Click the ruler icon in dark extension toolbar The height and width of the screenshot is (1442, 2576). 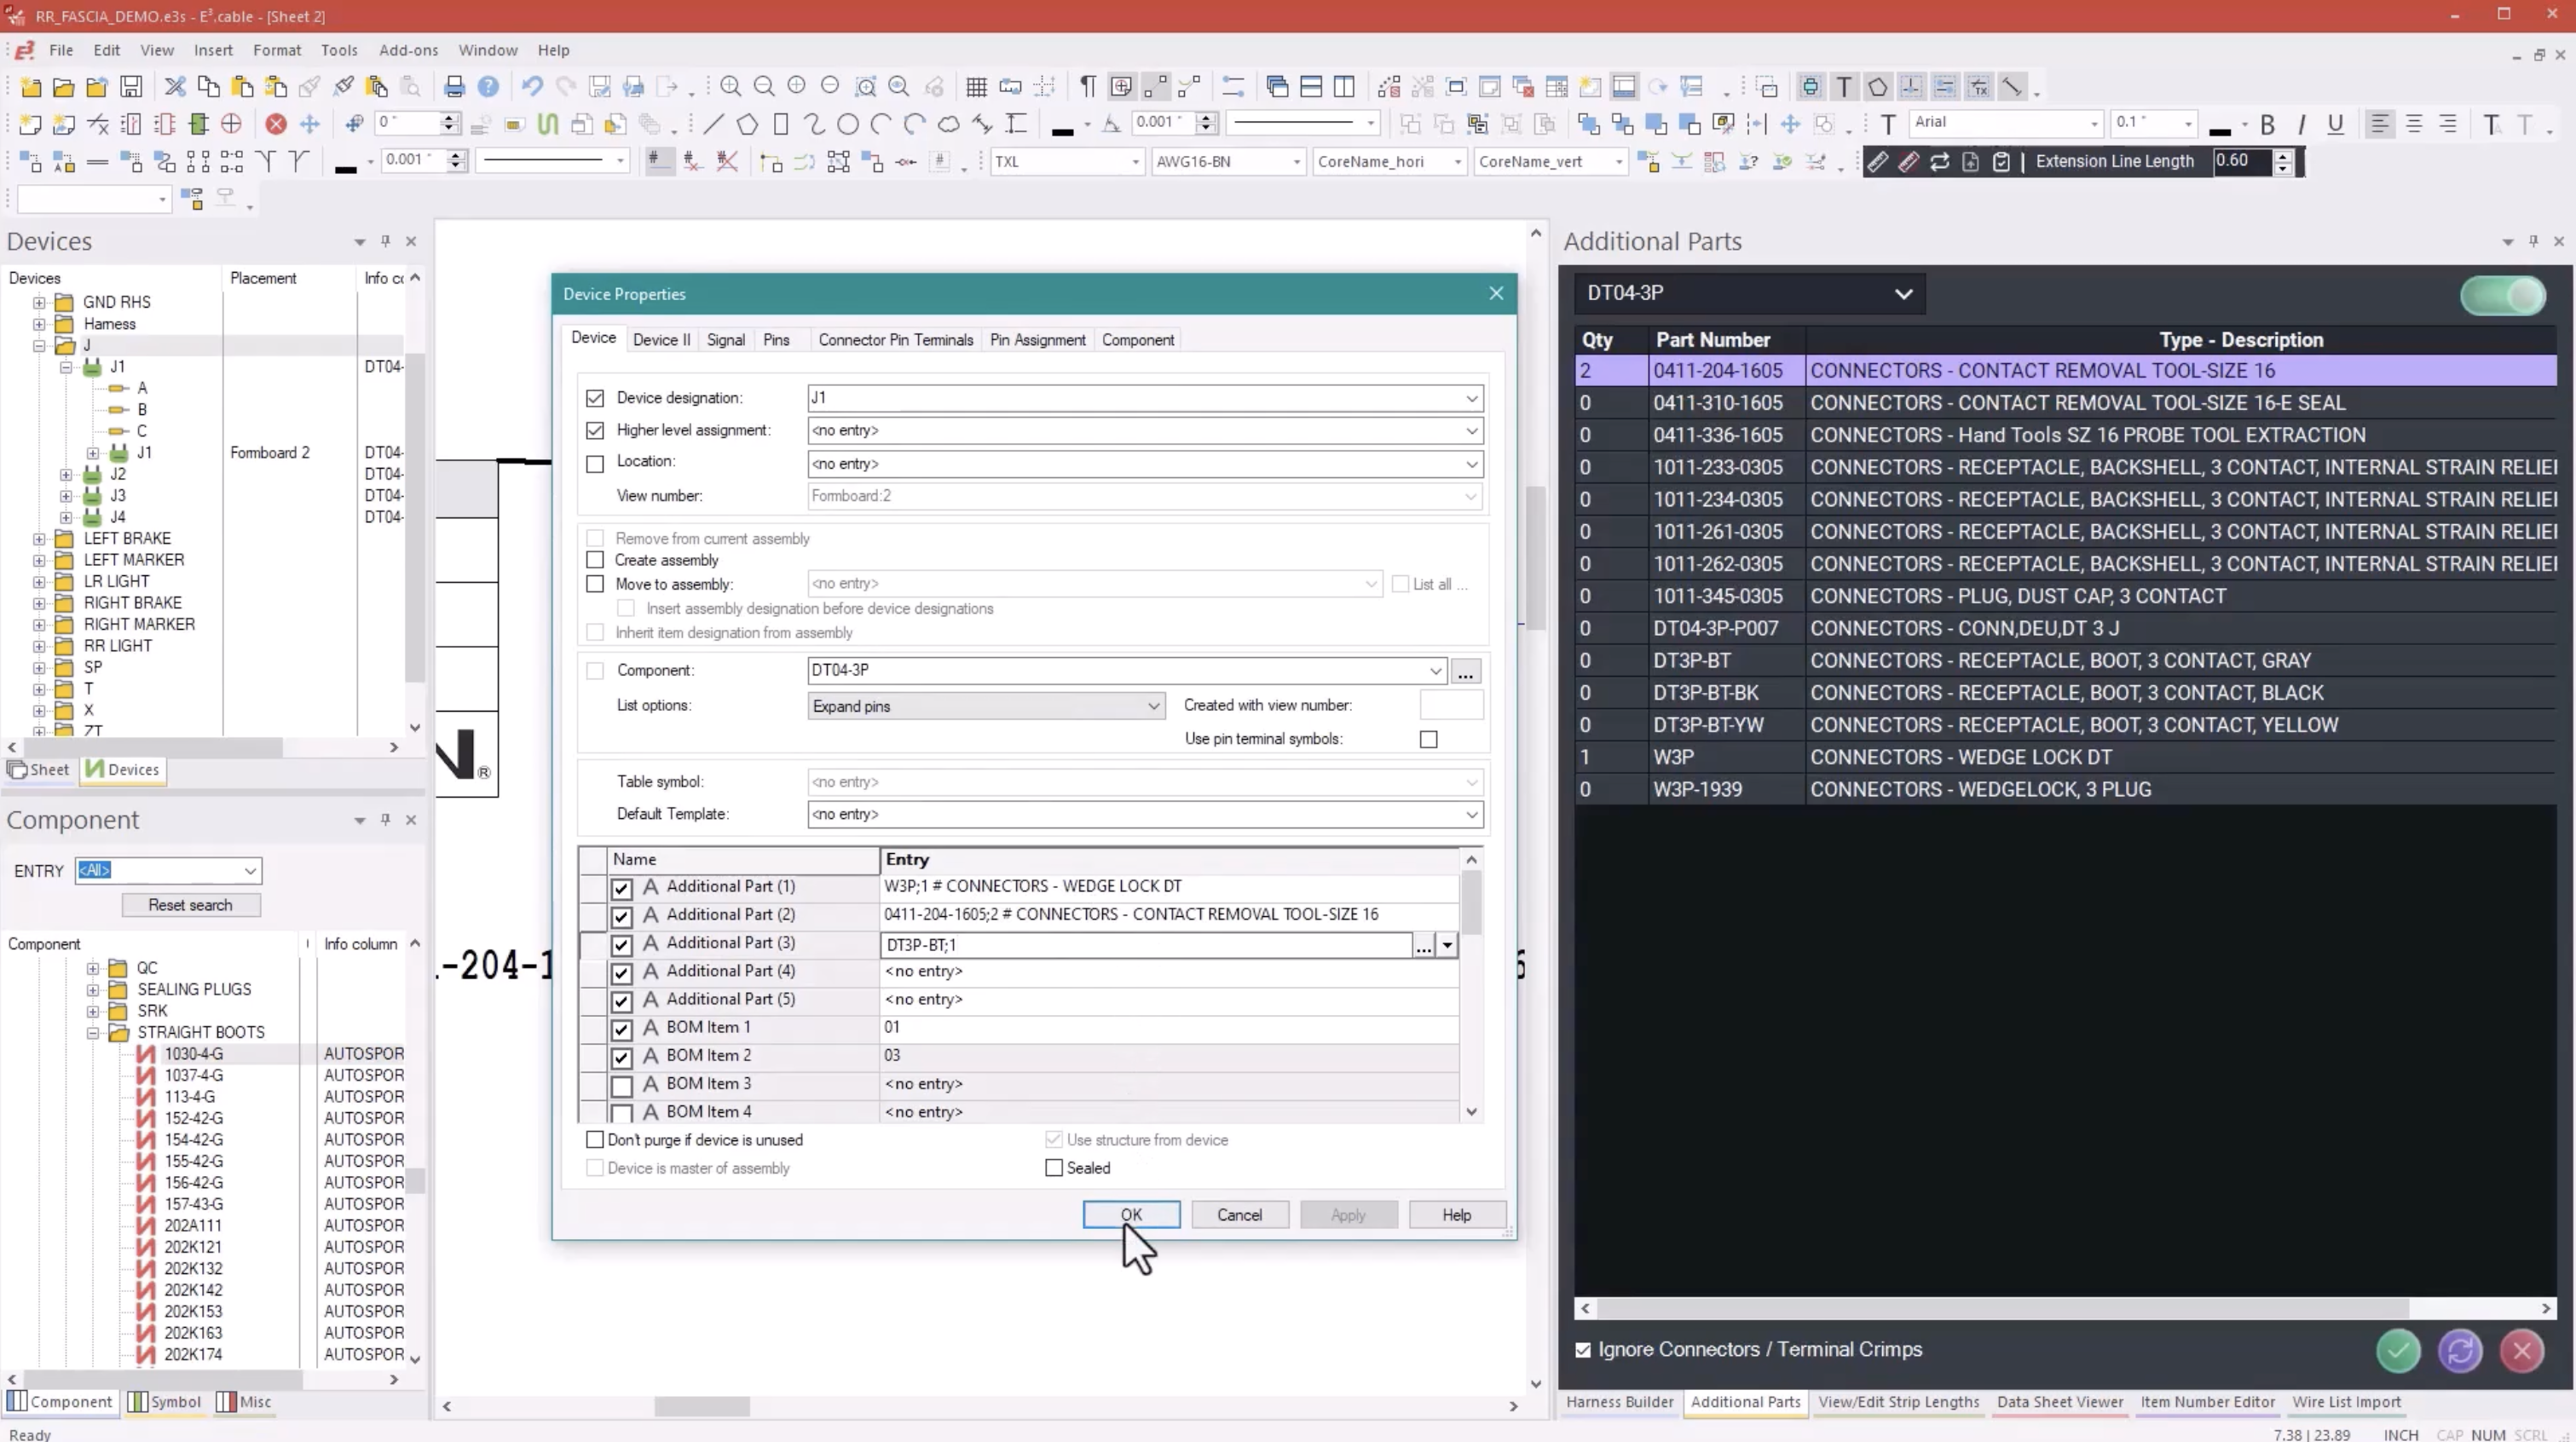[x=1877, y=161]
